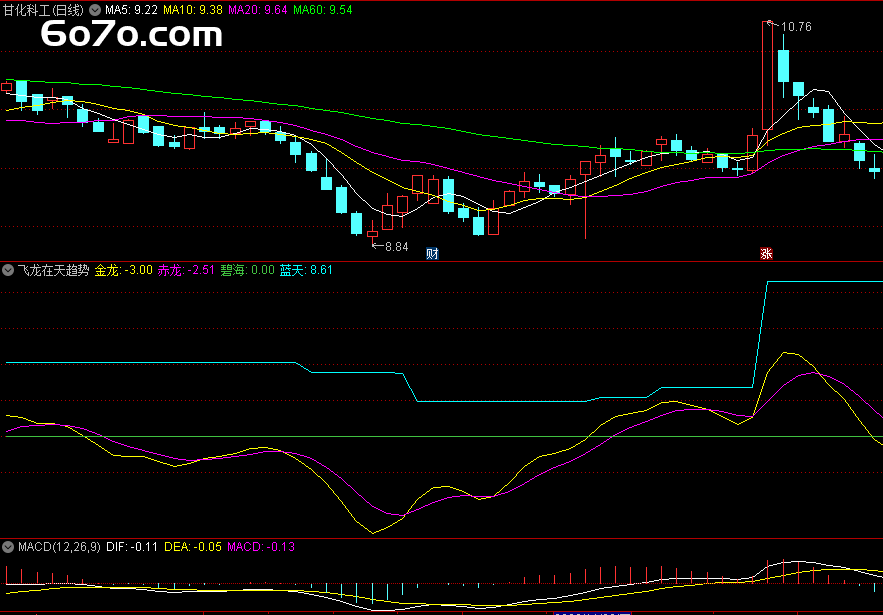Viewport: 883px width, 615px height.
Task: Click the MA20: 9.64 label
Action: (x=258, y=10)
